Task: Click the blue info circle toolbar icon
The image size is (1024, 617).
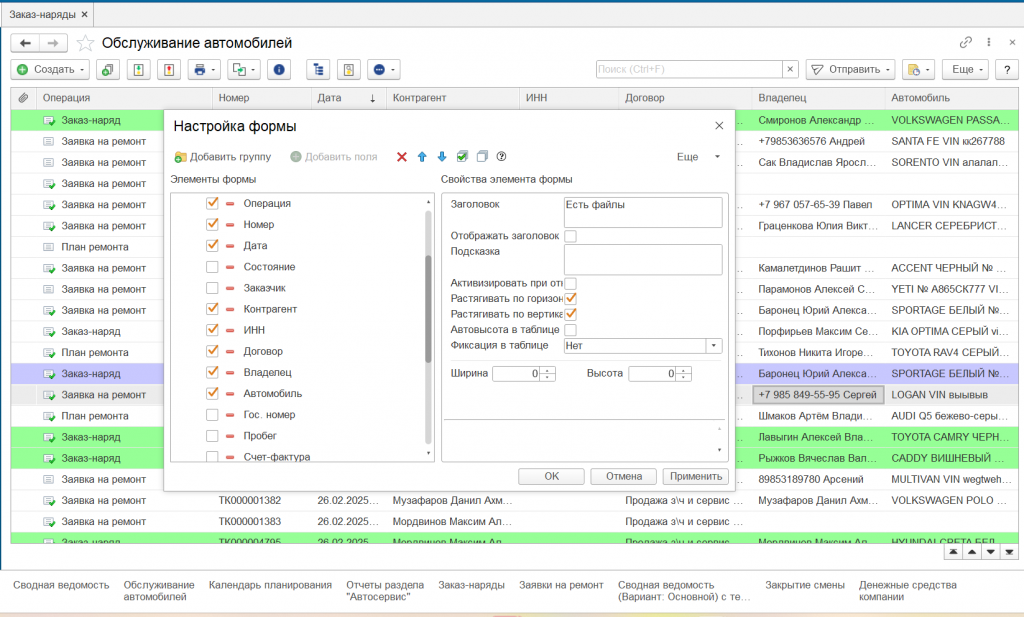Action: (x=279, y=70)
